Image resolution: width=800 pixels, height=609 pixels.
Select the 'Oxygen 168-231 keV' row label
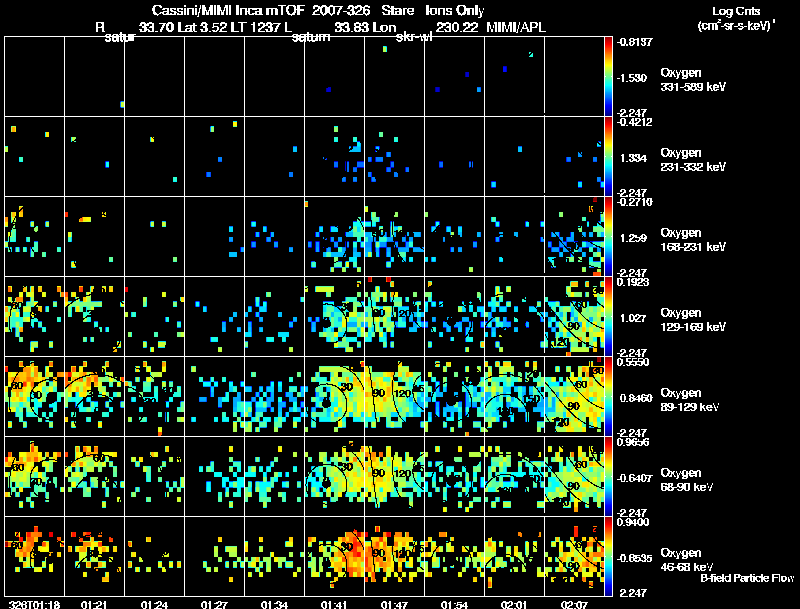click(693, 240)
